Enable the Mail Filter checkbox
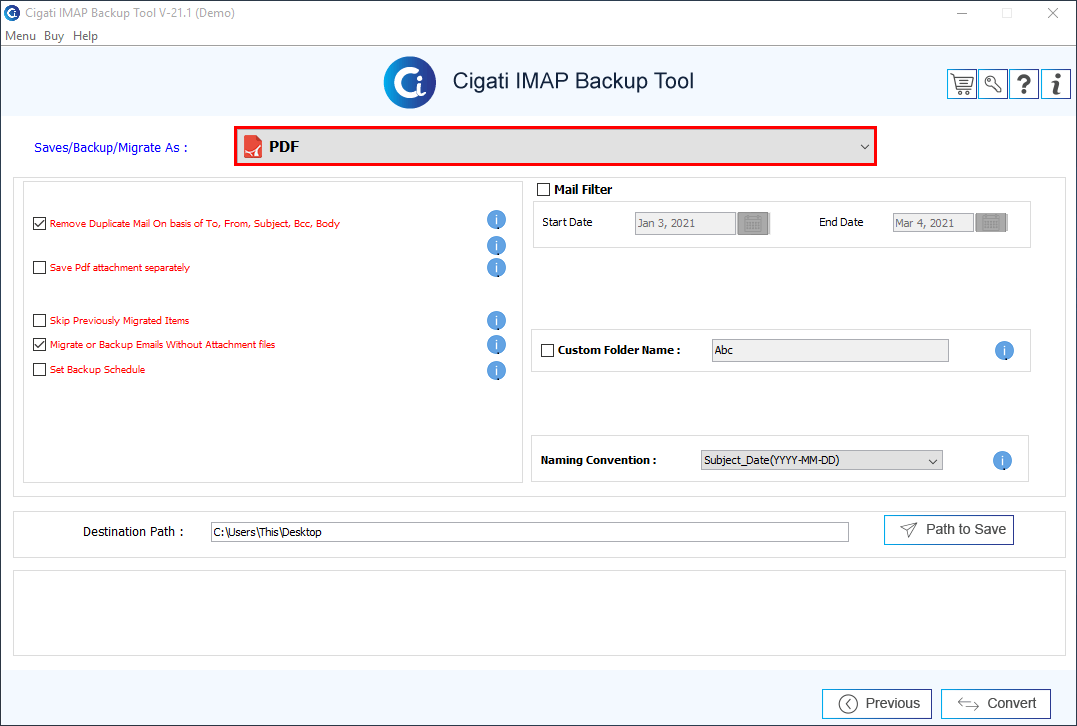This screenshot has width=1077, height=726. 543,190
